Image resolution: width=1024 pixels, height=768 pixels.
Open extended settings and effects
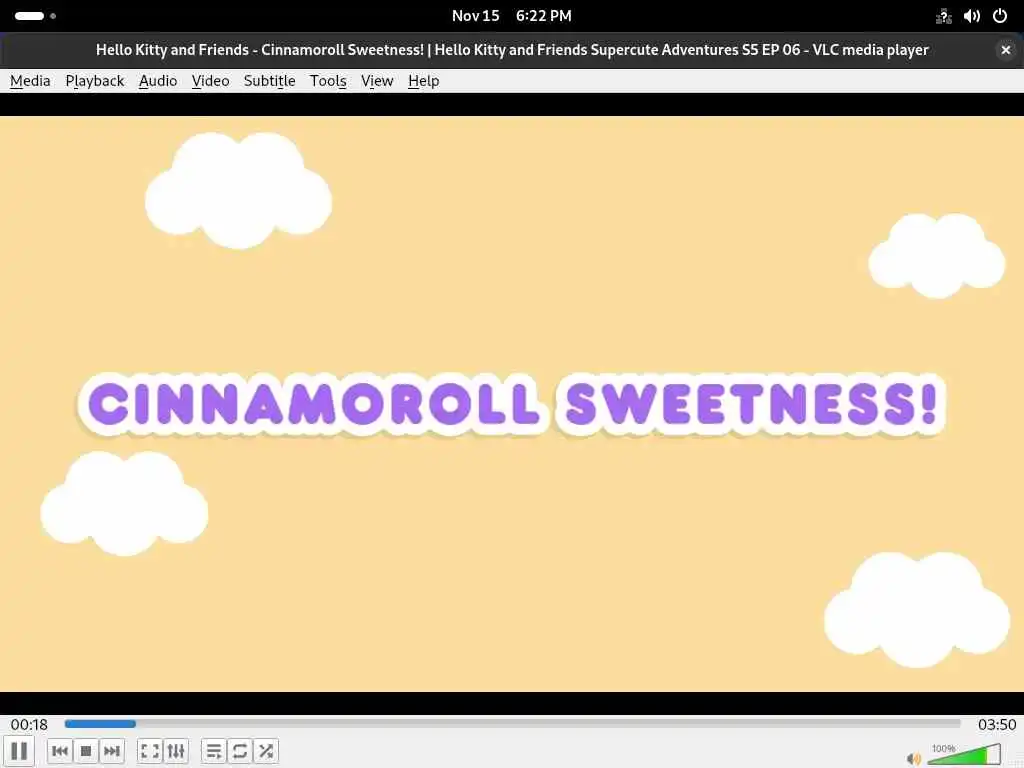coord(176,751)
